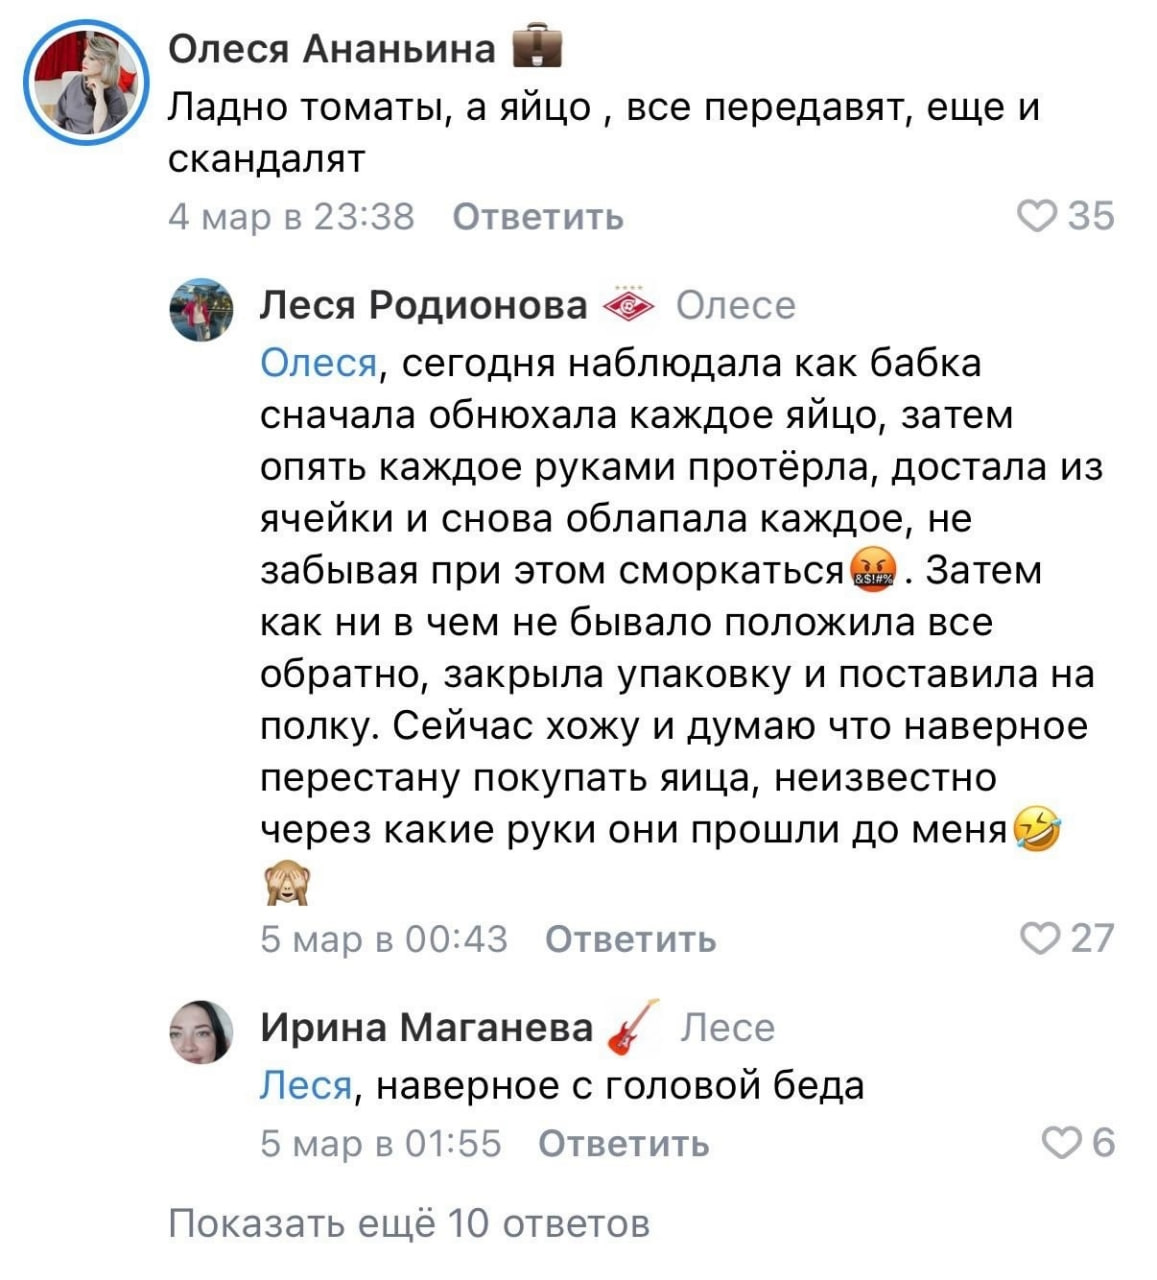This screenshot has height=1280, width=1157.
Task: Open Леся Родионова's profile avatar
Action: pyautogui.click(x=201, y=309)
